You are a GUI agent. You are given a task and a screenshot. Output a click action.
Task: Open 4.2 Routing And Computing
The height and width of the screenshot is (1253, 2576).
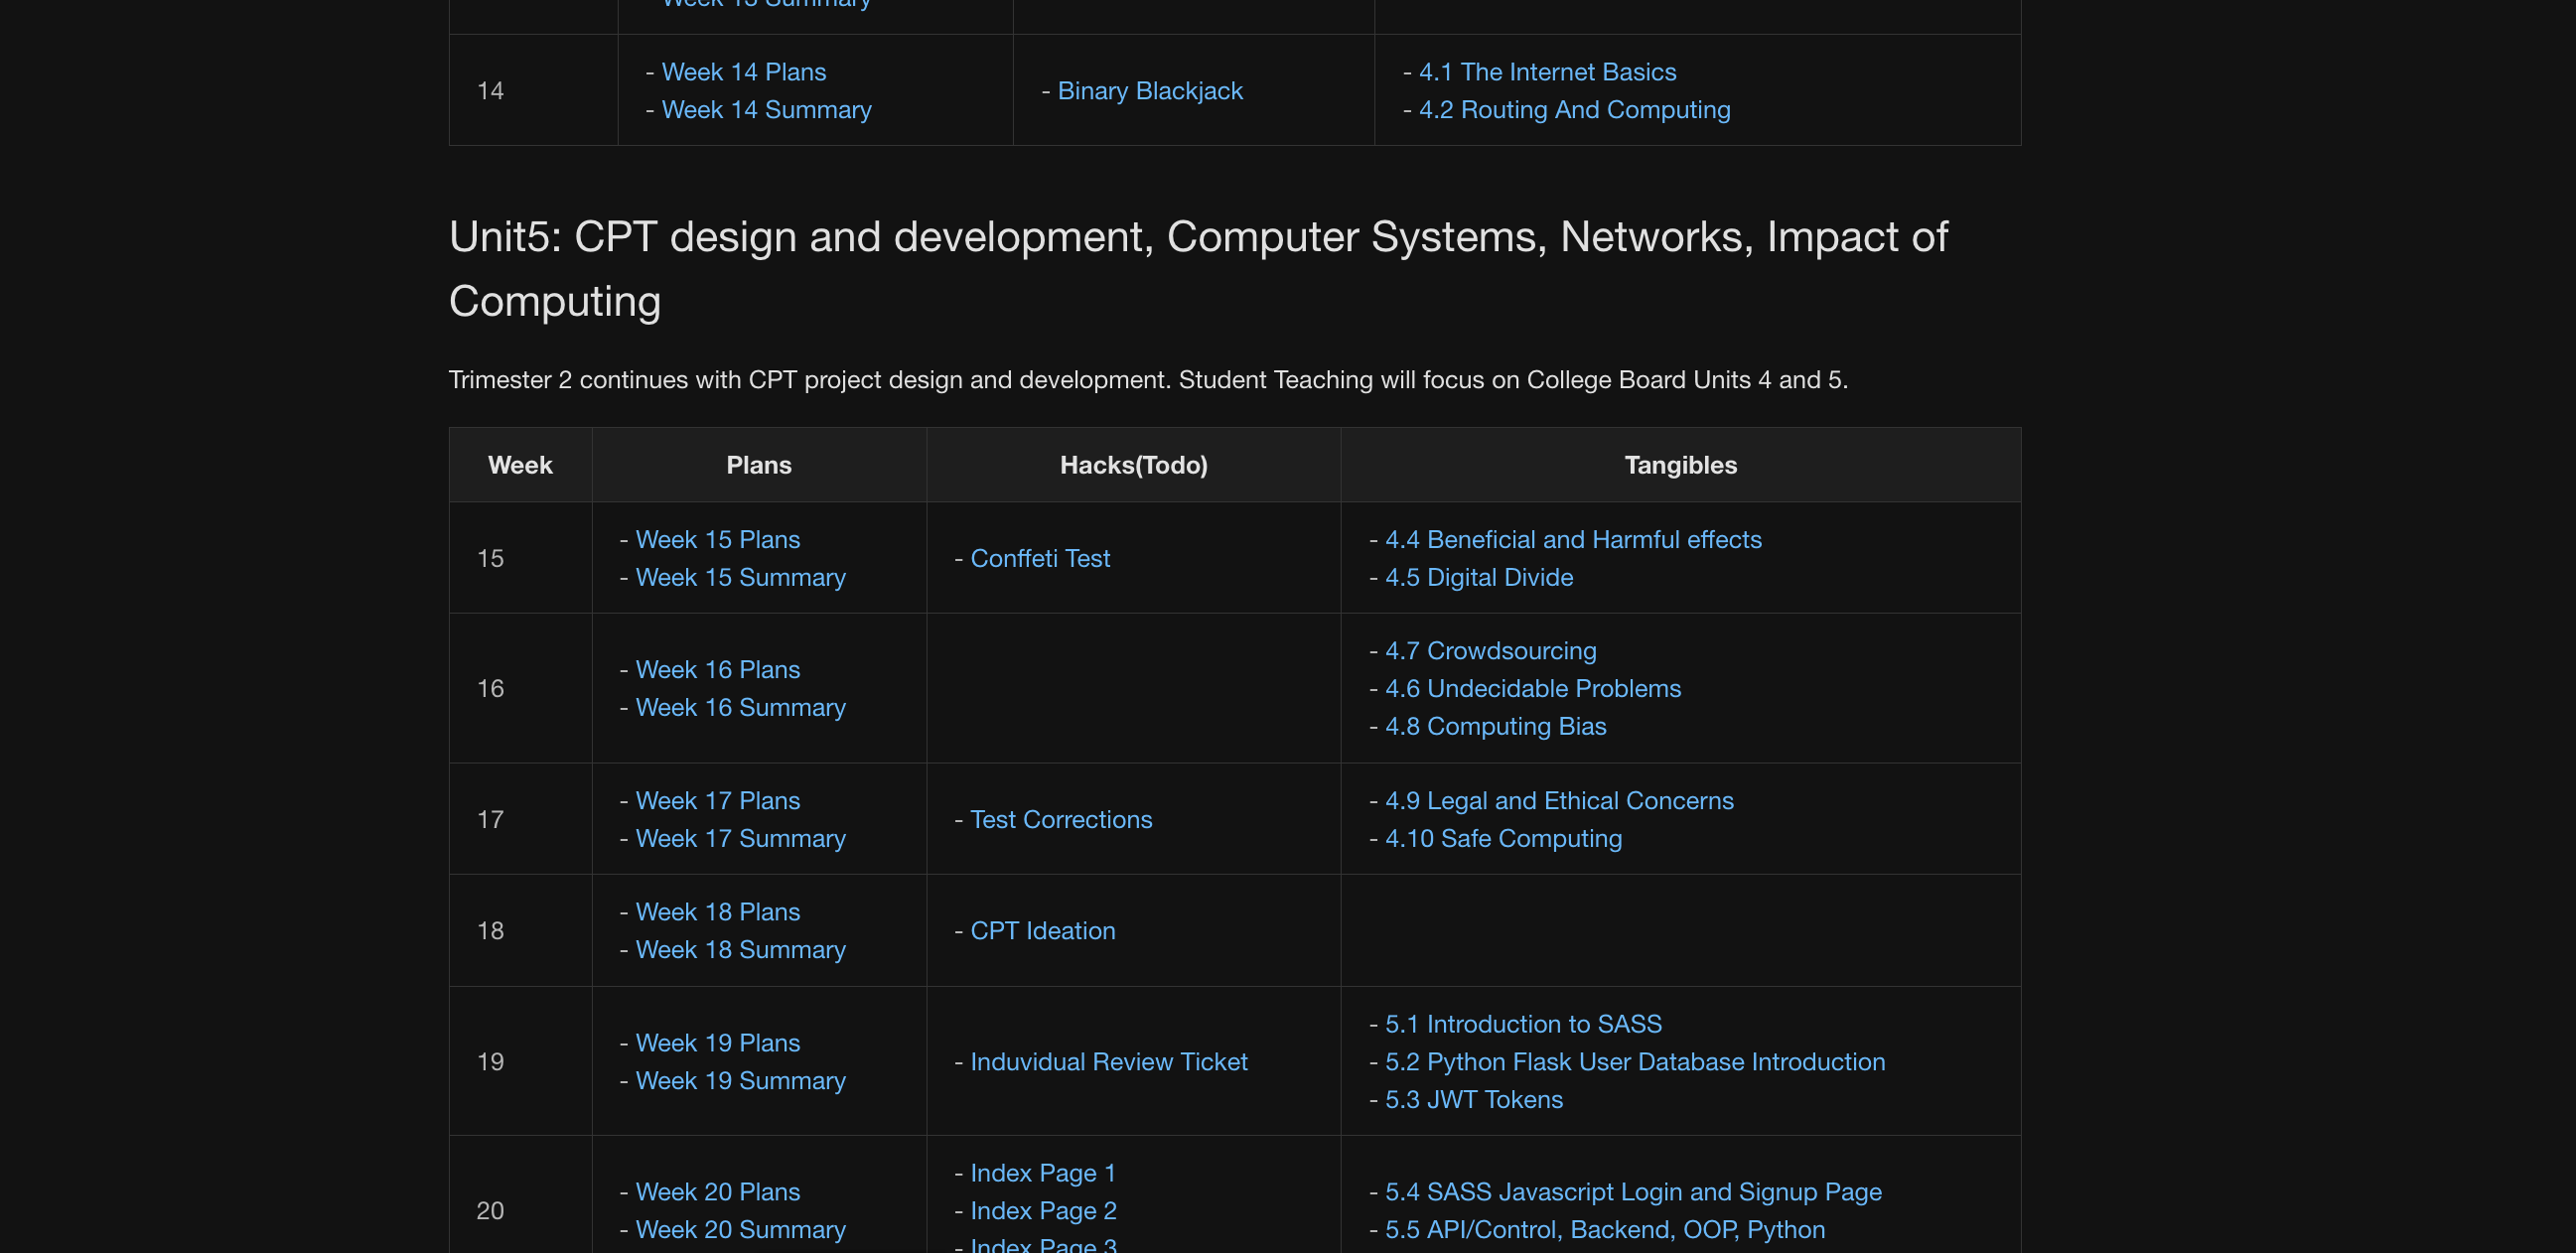[1574, 110]
